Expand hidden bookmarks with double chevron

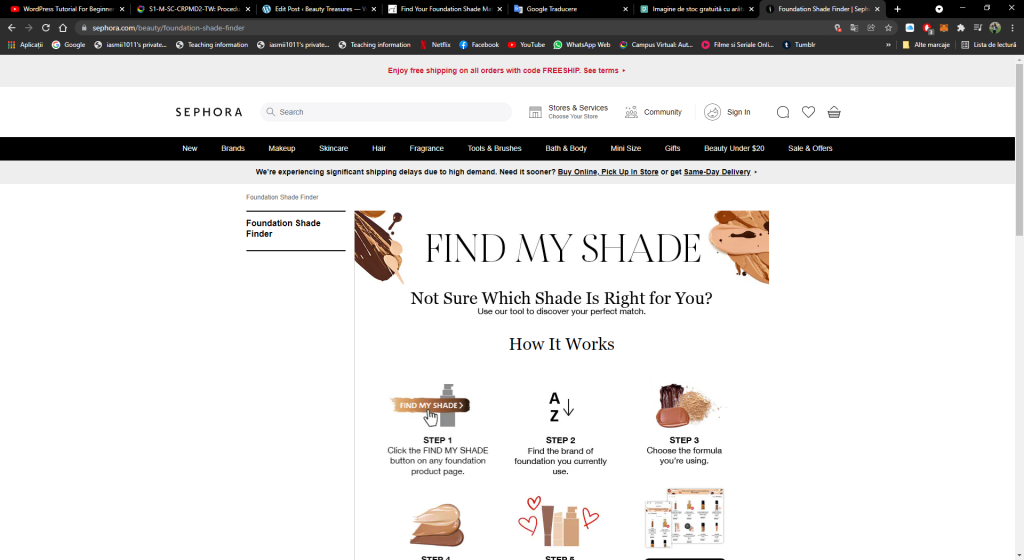[x=888, y=45]
